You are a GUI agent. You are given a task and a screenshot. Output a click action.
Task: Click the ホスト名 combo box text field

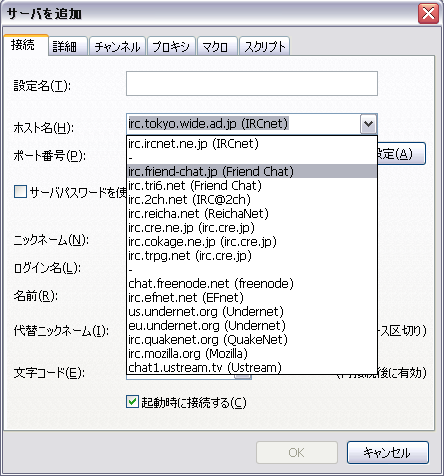(x=243, y=124)
